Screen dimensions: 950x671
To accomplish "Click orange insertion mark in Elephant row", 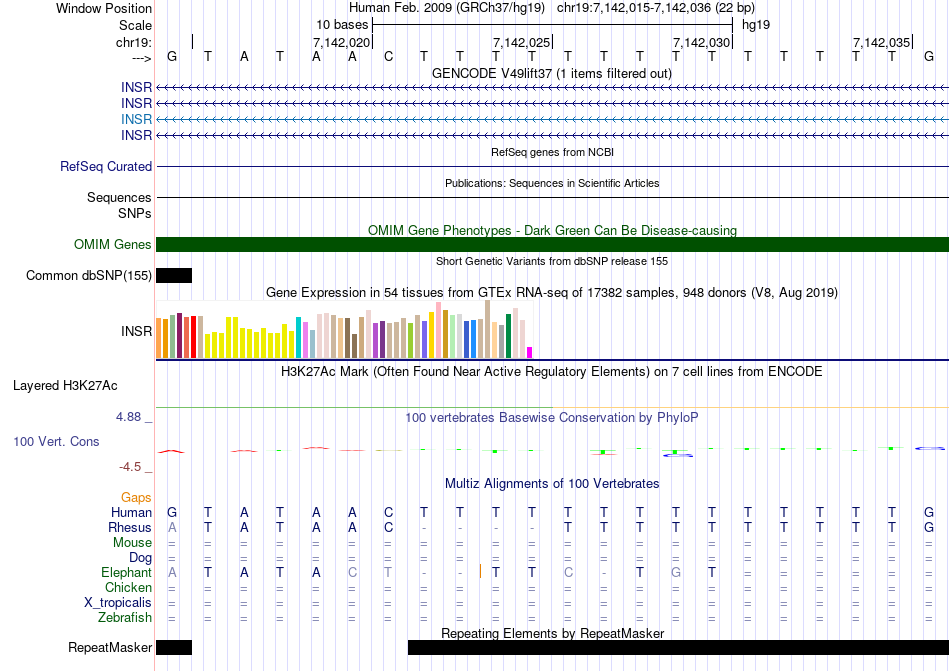I will (481, 571).
